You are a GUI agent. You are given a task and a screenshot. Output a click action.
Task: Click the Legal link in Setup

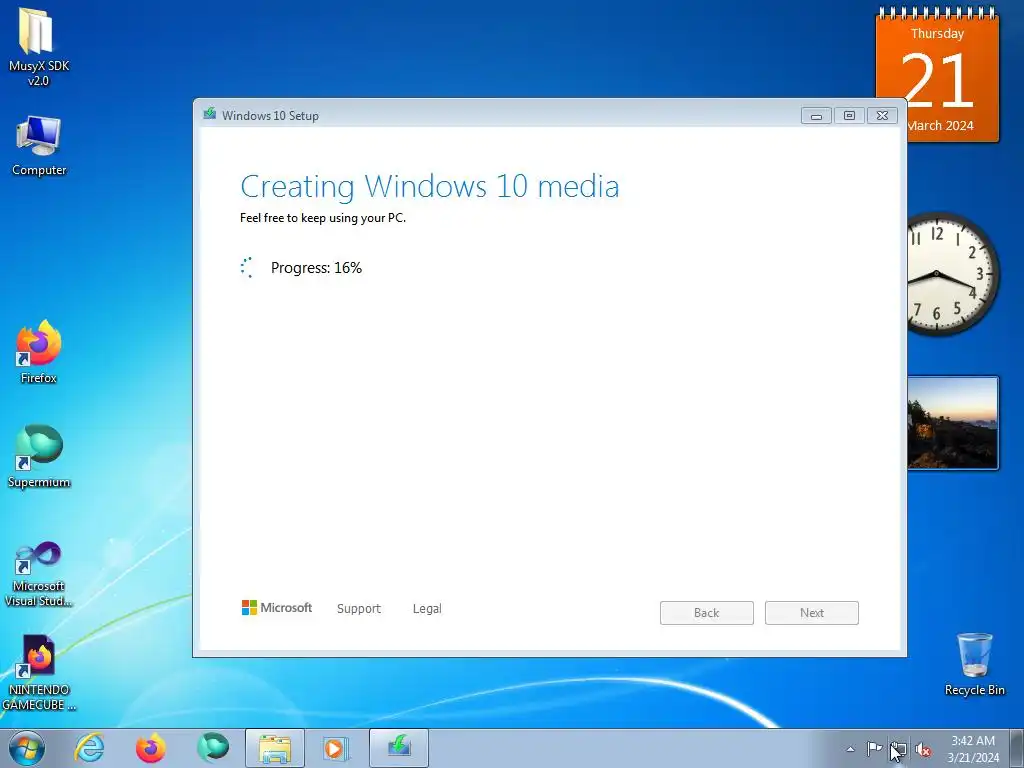click(x=427, y=609)
